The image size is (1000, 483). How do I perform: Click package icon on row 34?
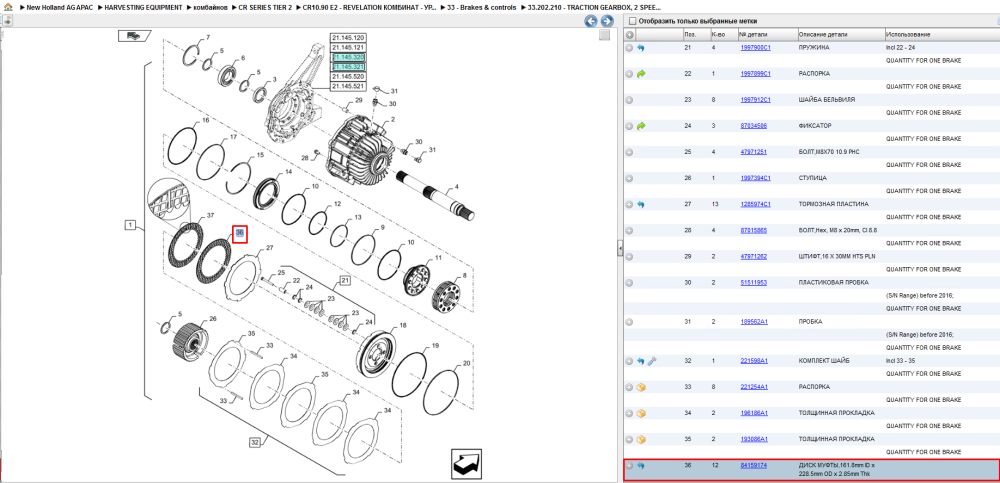click(641, 413)
